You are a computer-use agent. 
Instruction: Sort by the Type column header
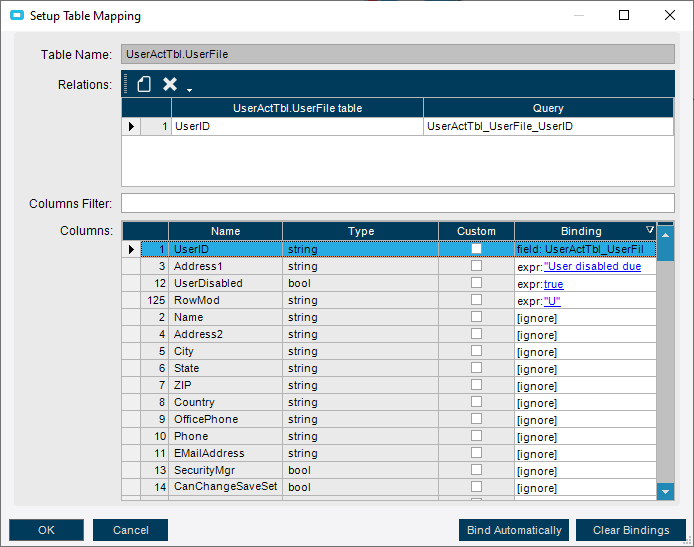[361, 231]
